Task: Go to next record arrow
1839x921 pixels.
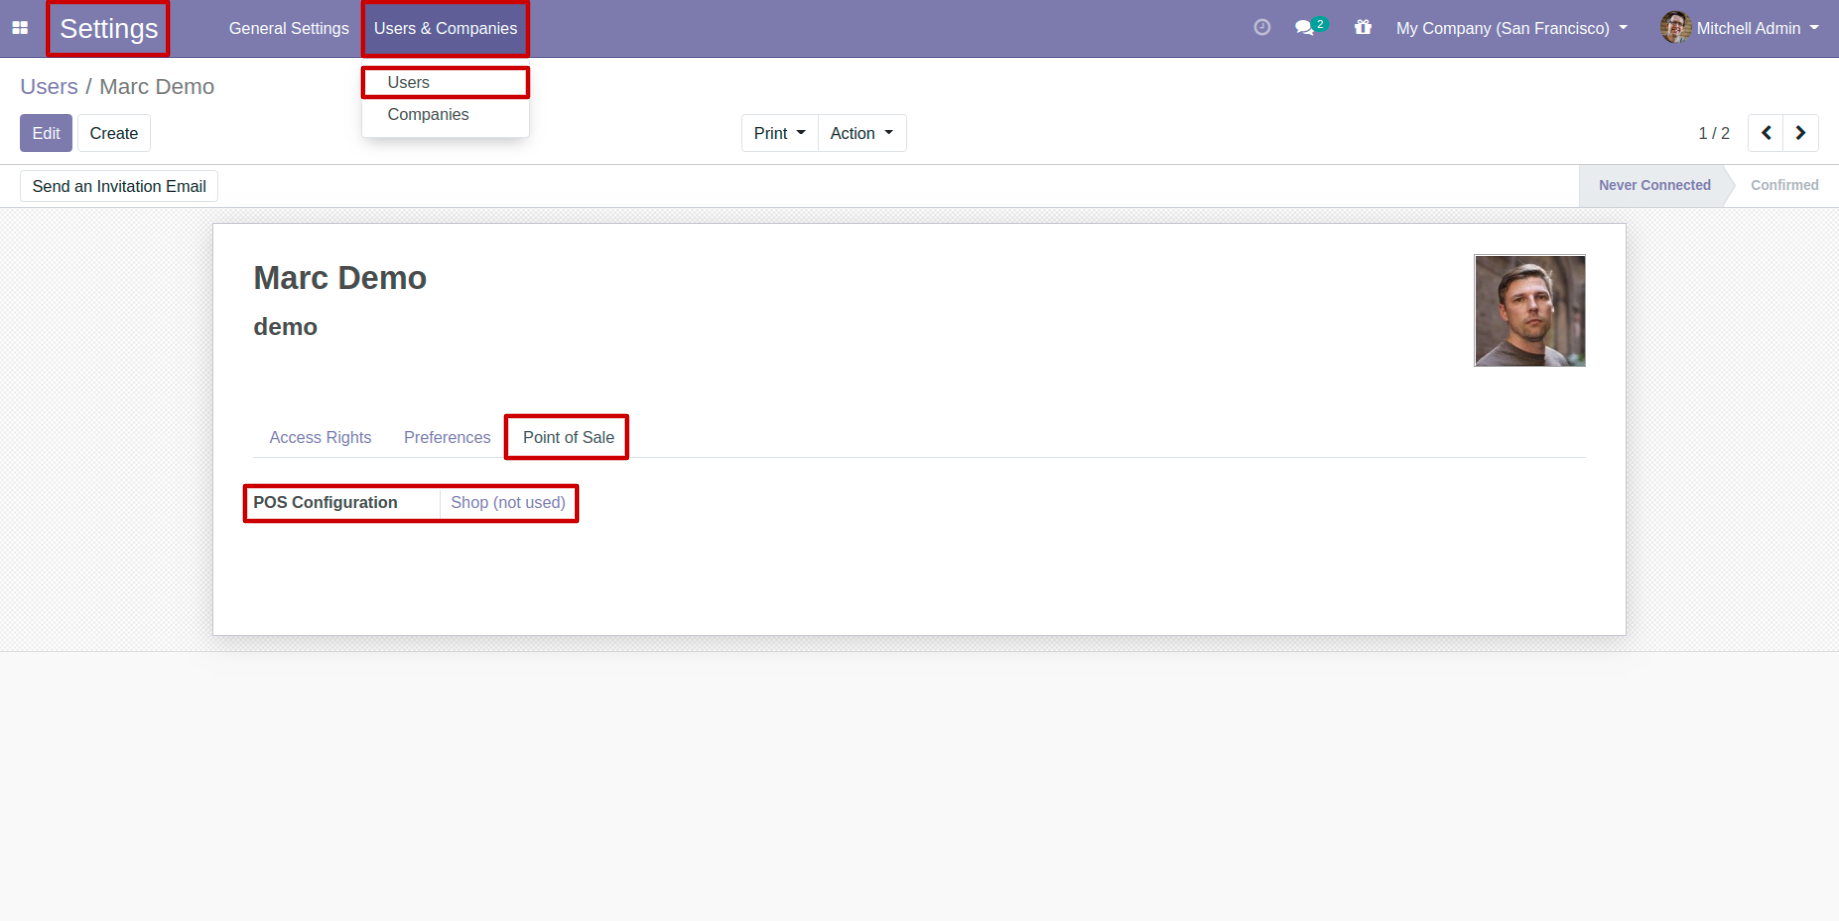Action: [1801, 133]
